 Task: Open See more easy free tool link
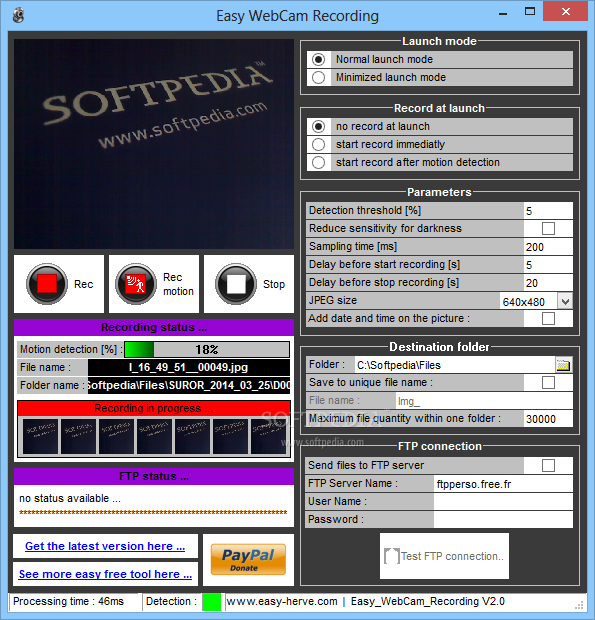coord(105,574)
